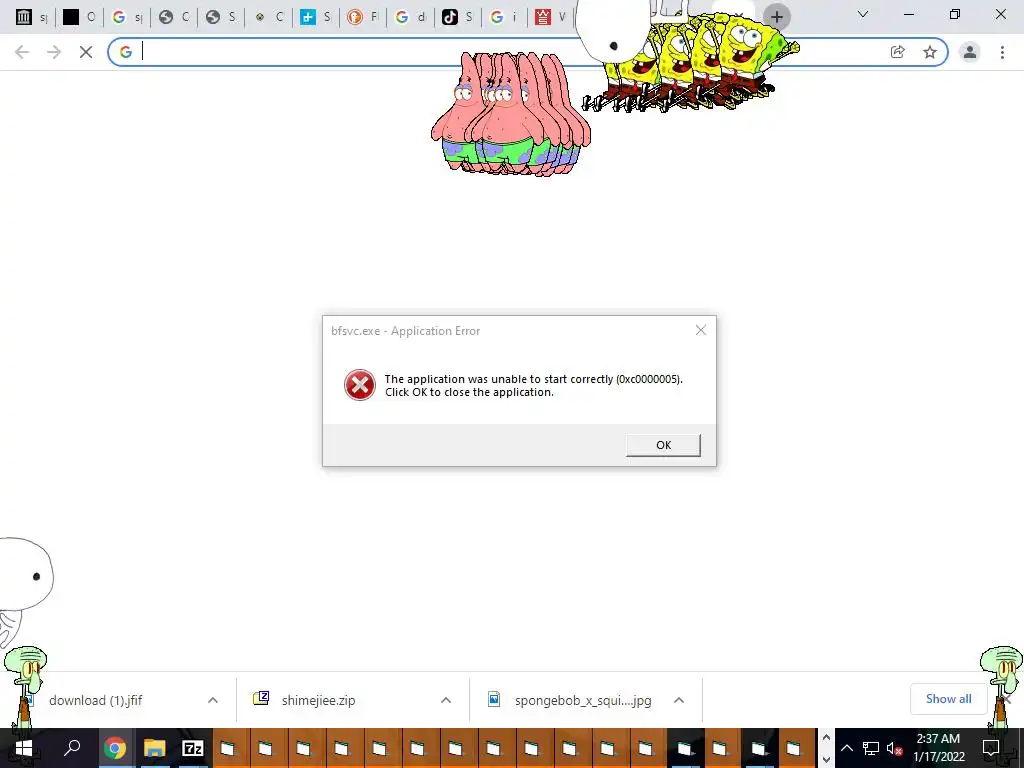Stop loading the page
Image resolution: width=1024 pixels, height=768 pixels.
point(86,52)
